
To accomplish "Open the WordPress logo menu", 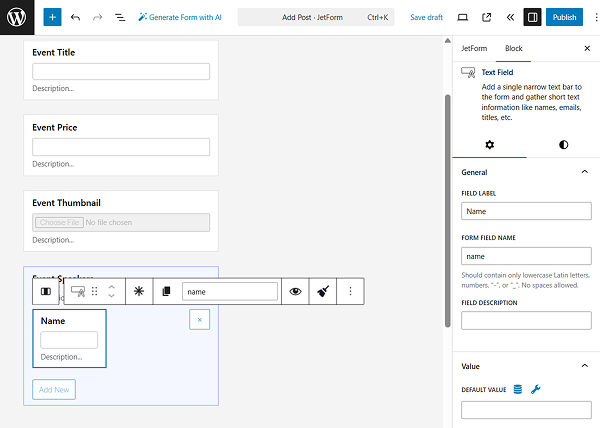I will click(x=17, y=17).
